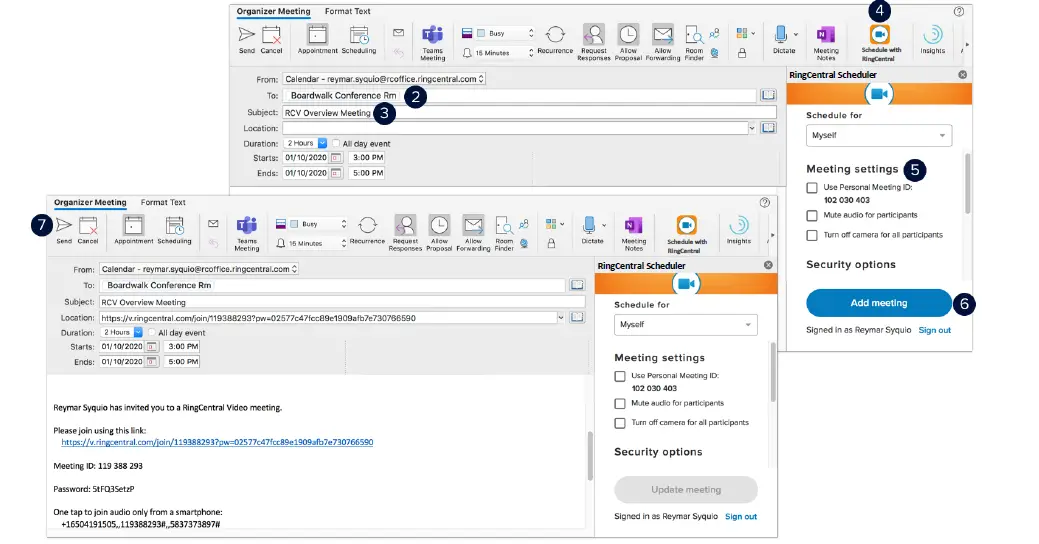Open From account dropdown in upper window
This screenshot has width=1039, height=544.
click(384, 79)
